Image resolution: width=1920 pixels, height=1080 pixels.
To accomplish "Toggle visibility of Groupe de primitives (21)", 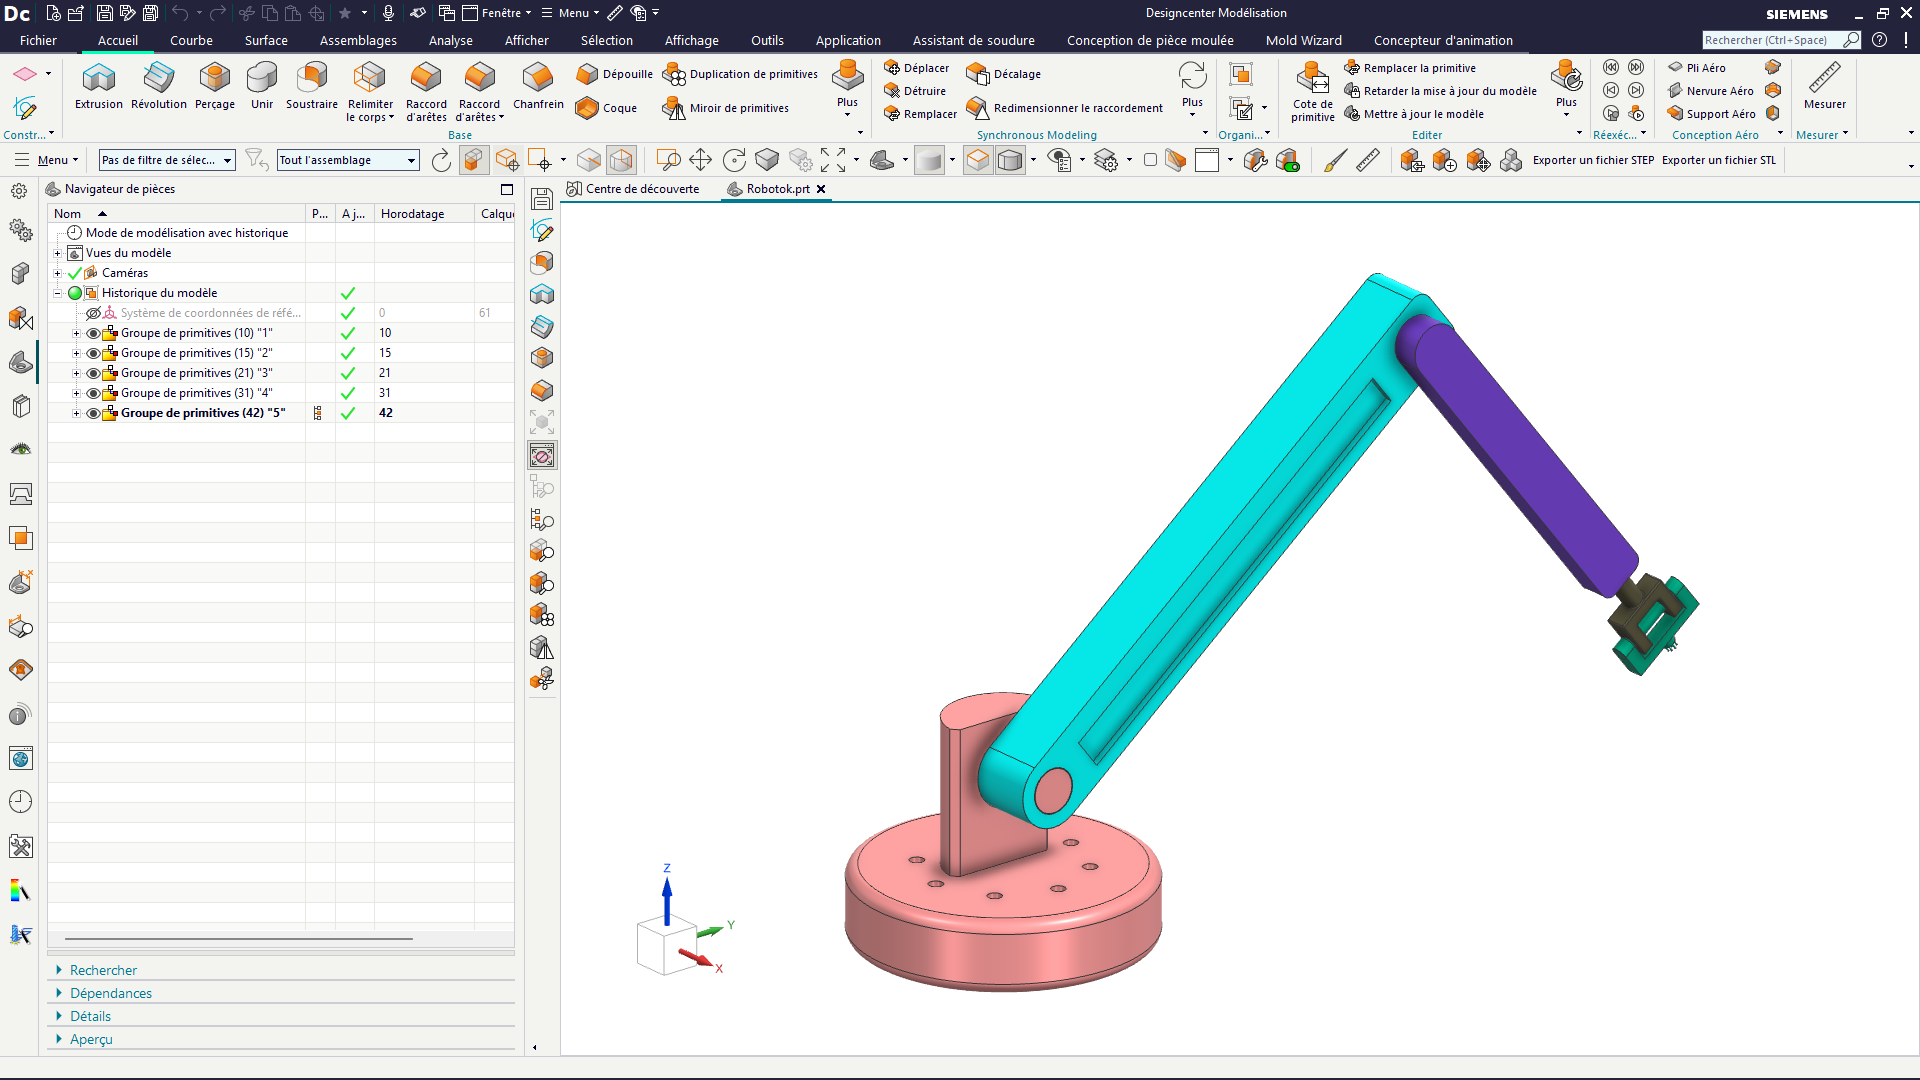I will click(x=93, y=373).
